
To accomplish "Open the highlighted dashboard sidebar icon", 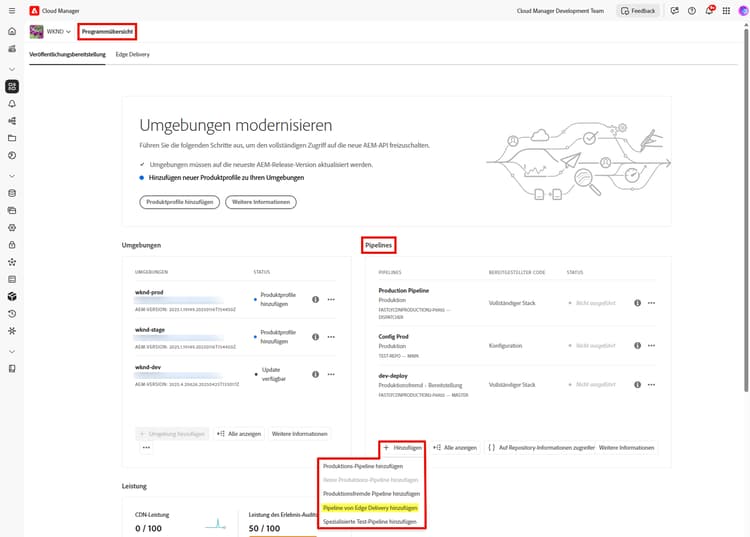I will coord(12,87).
